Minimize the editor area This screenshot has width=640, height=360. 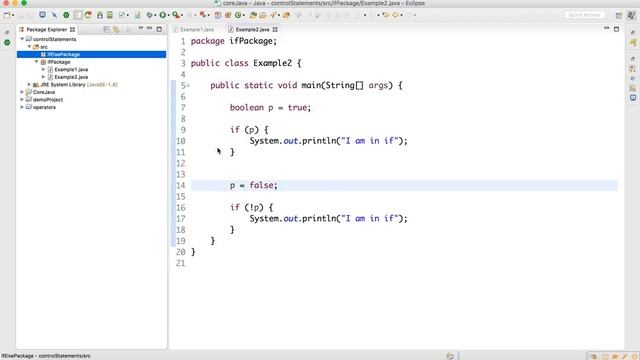pos(607,29)
